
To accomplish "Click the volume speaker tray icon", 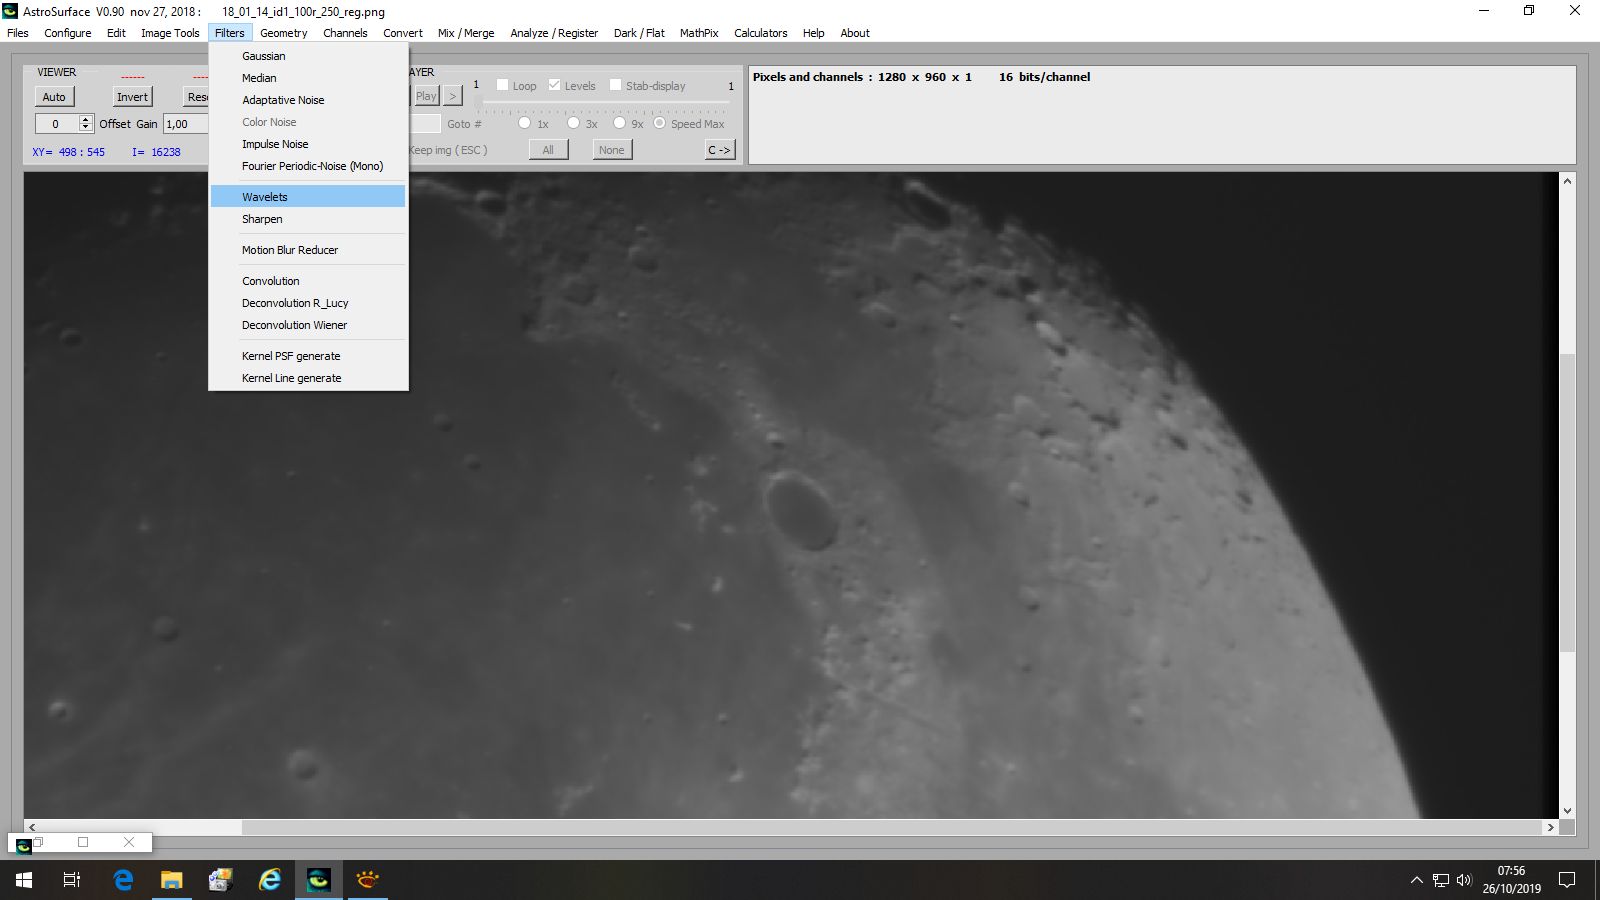I will click(x=1464, y=880).
